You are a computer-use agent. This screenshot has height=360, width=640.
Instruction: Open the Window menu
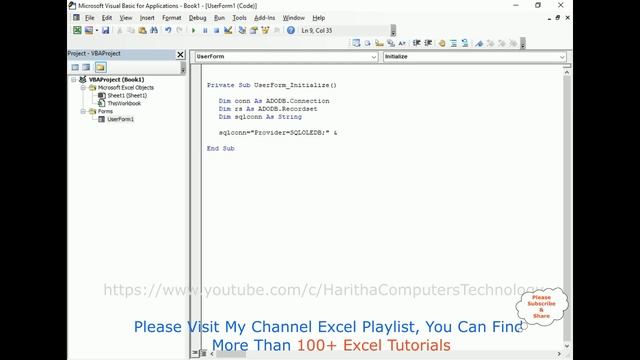point(294,18)
